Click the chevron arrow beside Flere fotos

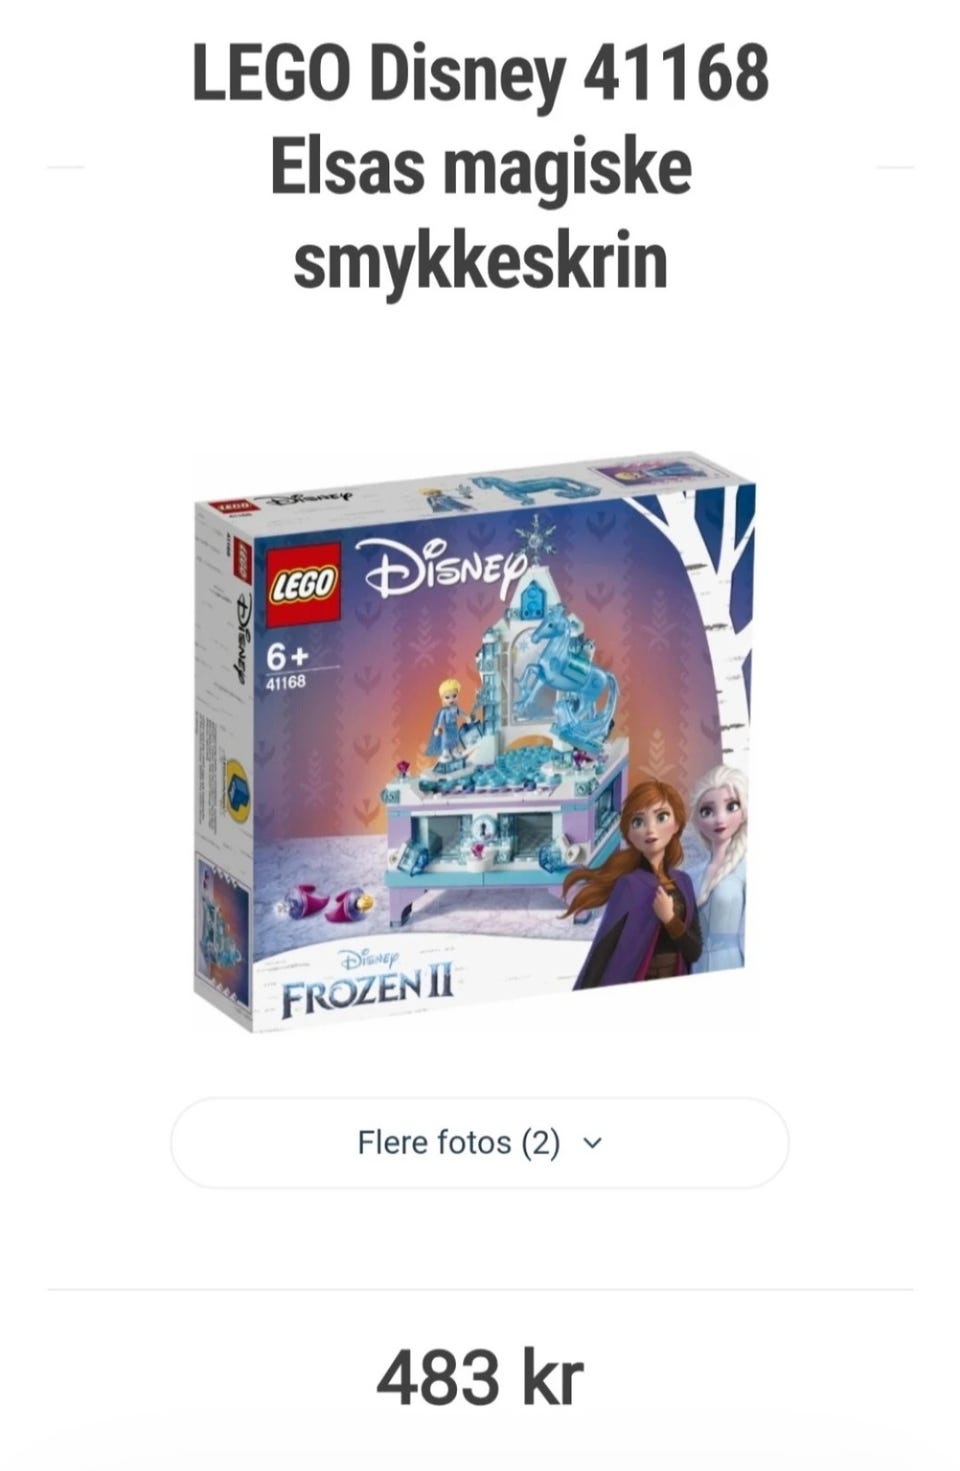pyautogui.click(x=592, y=1143)
